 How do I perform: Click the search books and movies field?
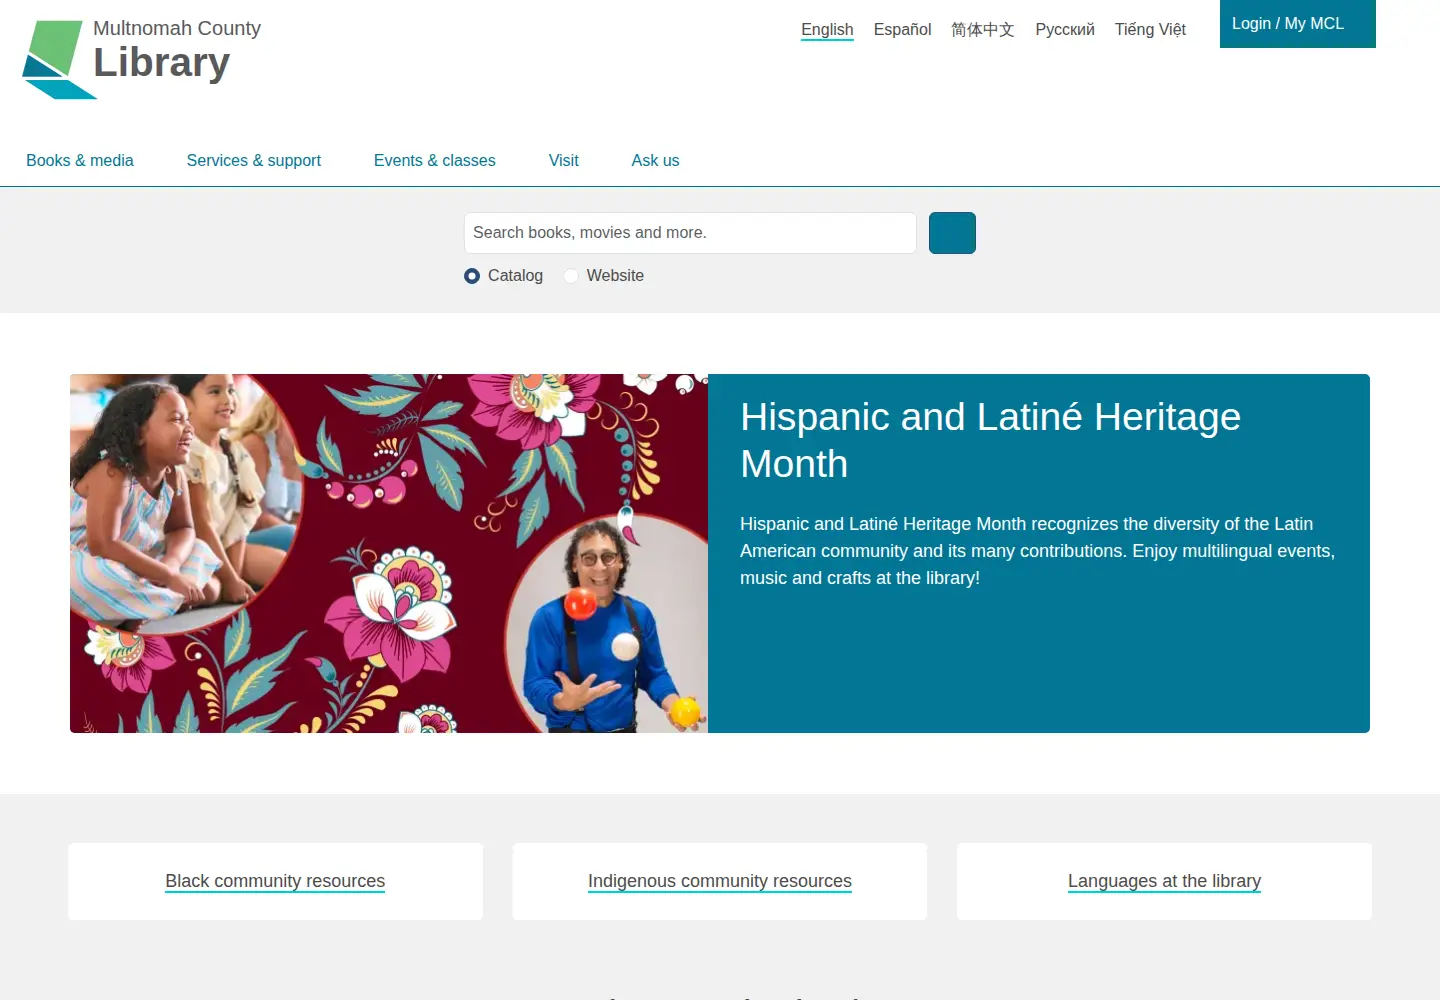(690, 233)
